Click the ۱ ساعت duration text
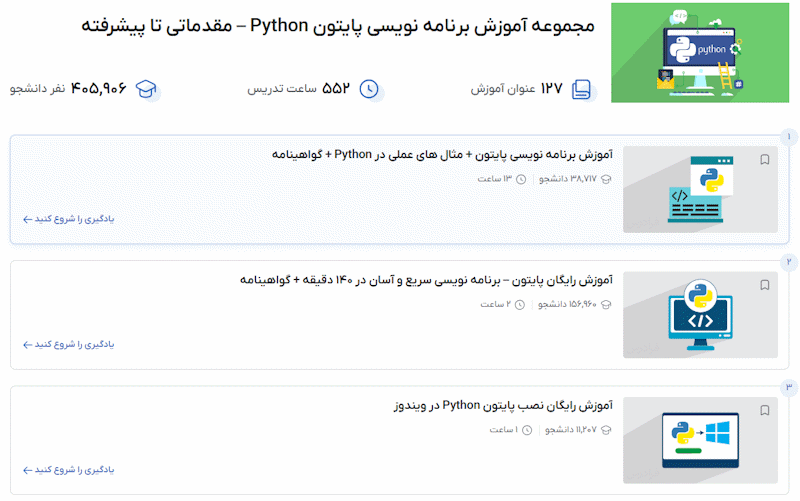Image resolution: width=800 pixels, height=501 pixels. point(504,430)
